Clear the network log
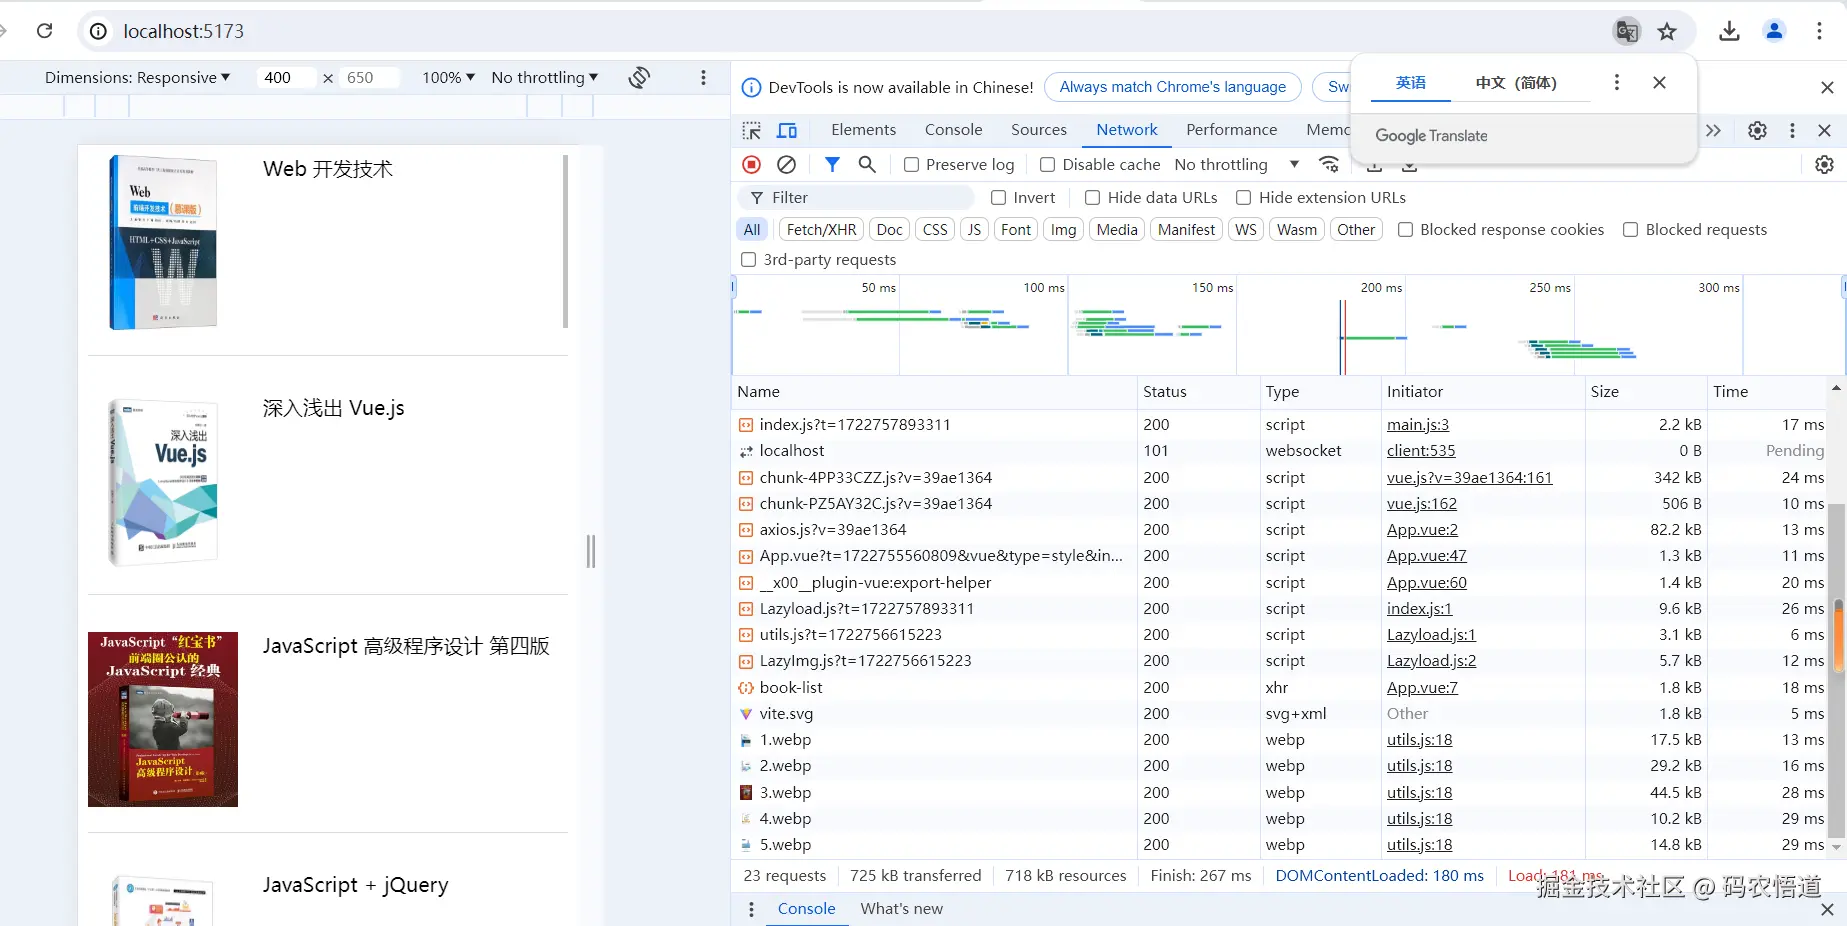The image size is (1847, 926). [x=787, y=164]
